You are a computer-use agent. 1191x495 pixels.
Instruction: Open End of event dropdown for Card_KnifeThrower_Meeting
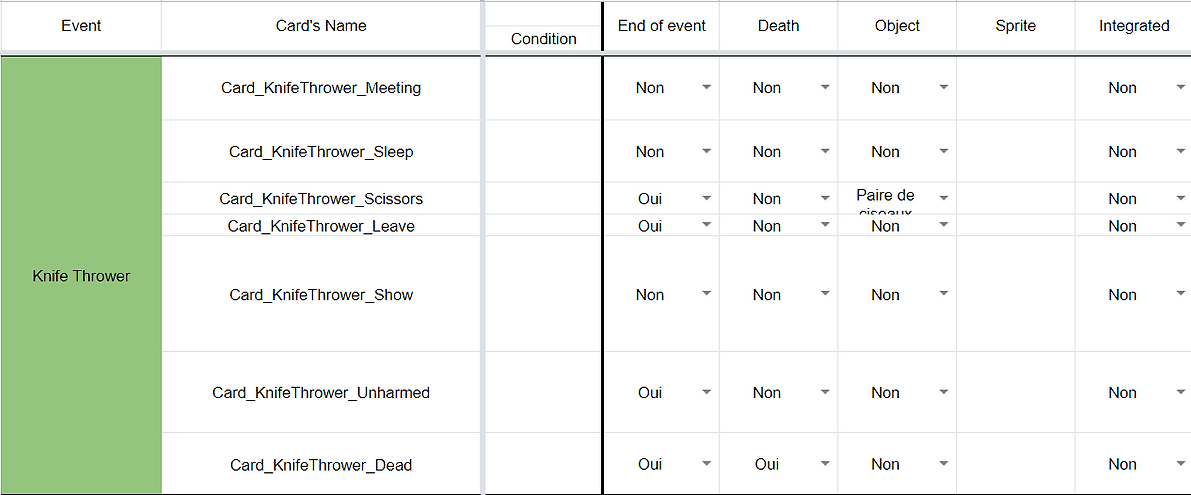pyautogui.click(x=706, y=88)
